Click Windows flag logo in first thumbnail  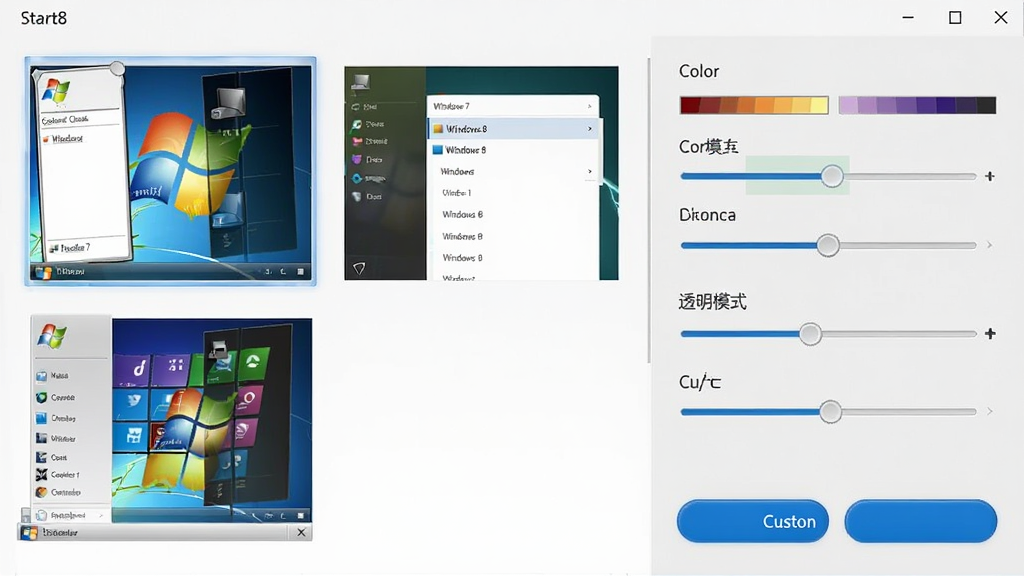click(x=56, y=92)
